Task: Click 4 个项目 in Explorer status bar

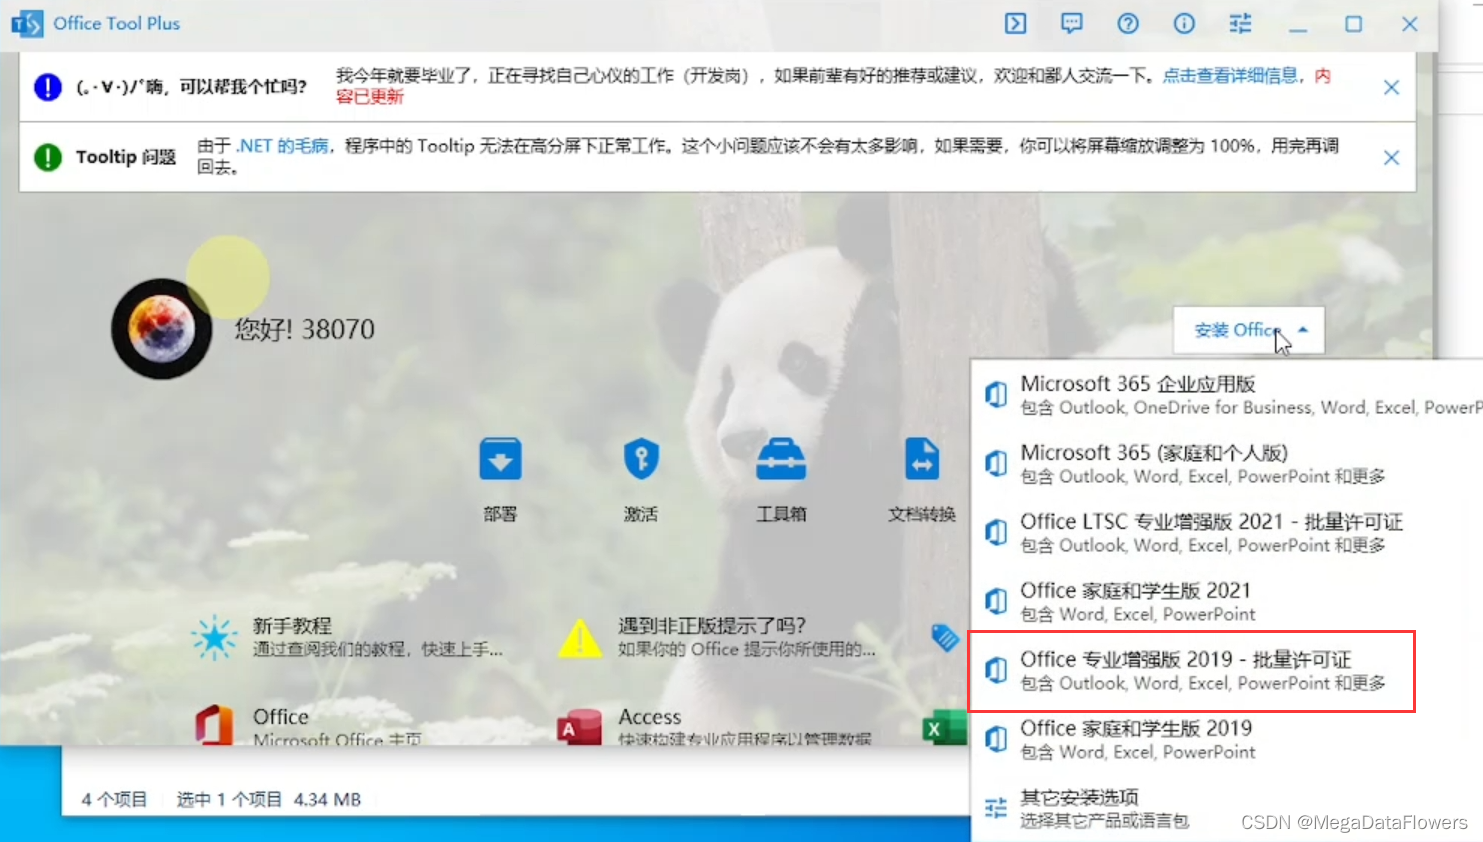Action: tap(114, 799)
